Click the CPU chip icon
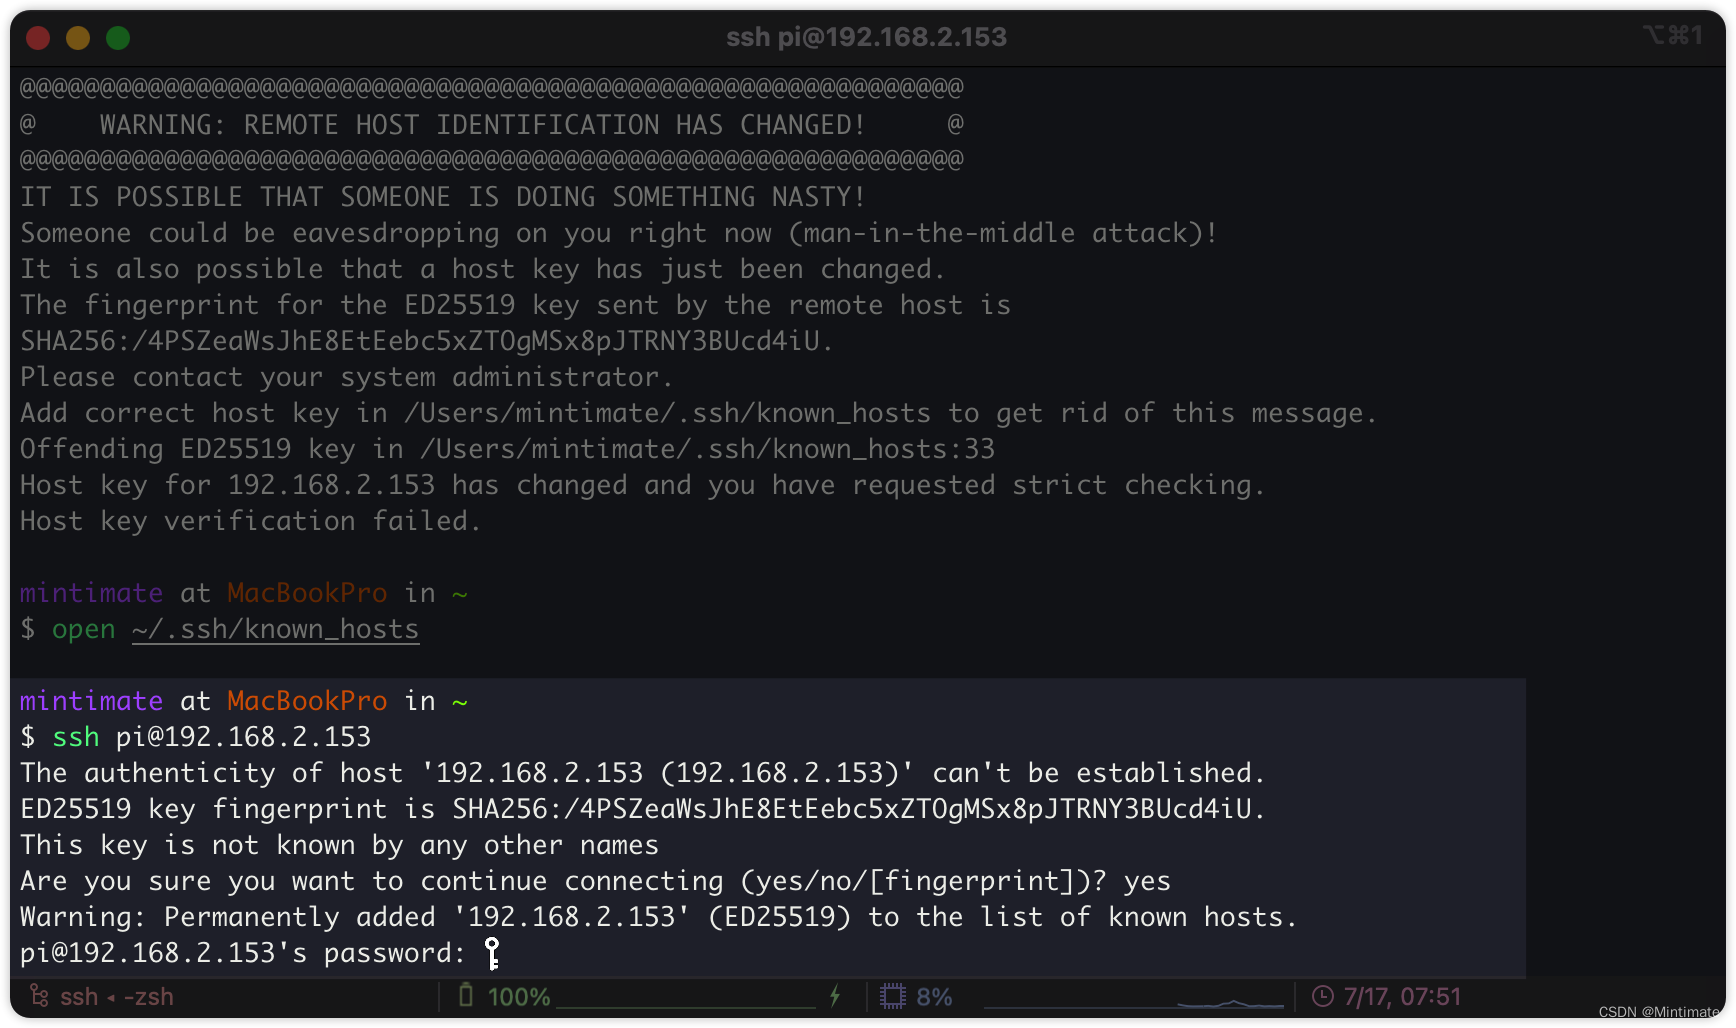This screenshot has height=1028, width=1736. click(892, 996)
